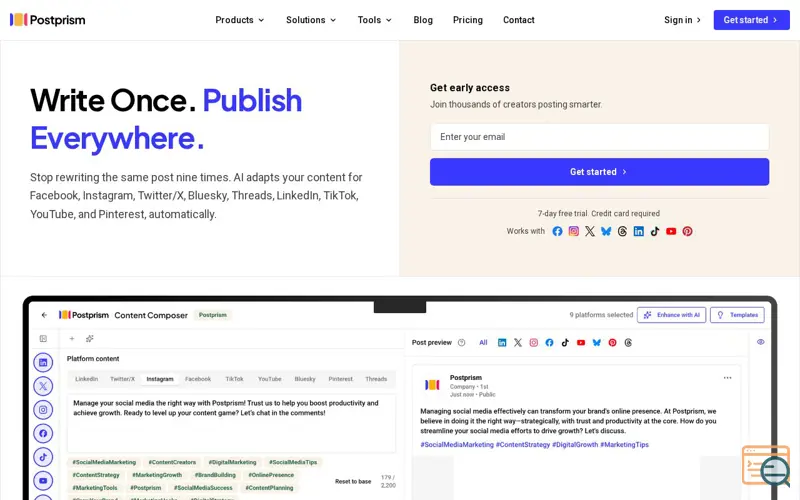The image size is (800, 500).
Task: Select Threads icon in Post preview row
Action: coord(629,343)
